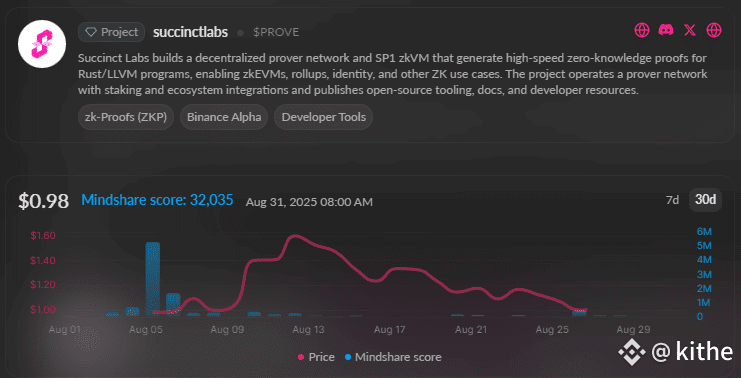Click the succinctlabs project name
The width and height of the screenshot is (741, 378).
click(190, 32)
